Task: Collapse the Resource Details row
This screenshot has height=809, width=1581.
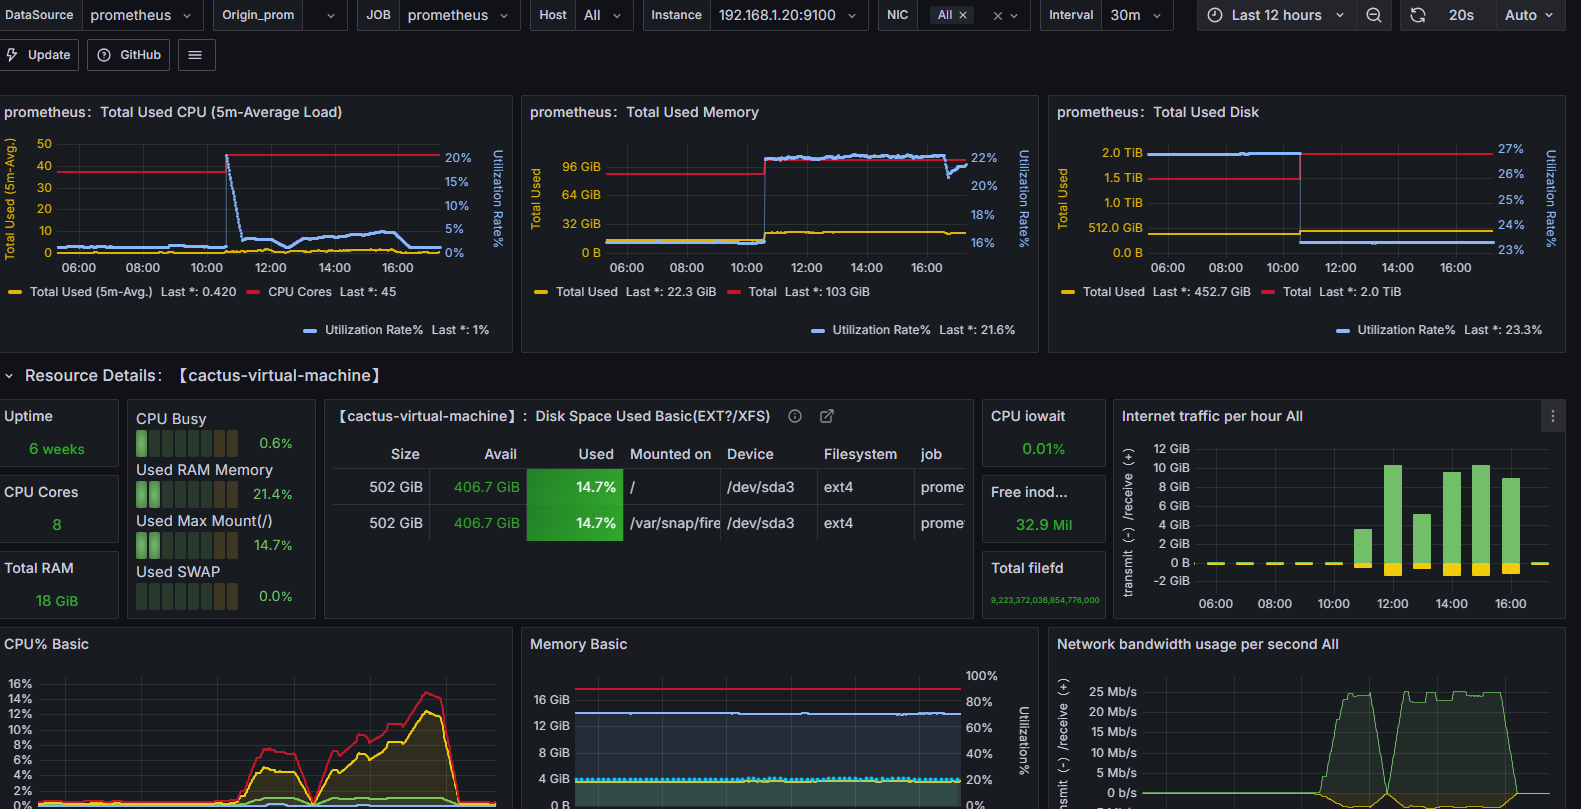Action: pyautogui.click(x=9, y=376)
